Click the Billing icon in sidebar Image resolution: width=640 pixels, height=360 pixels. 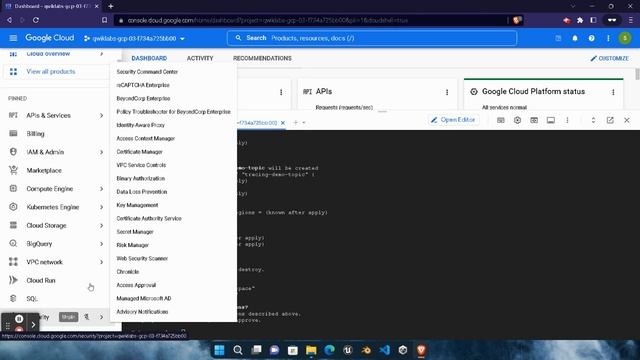pyautogui.click(x=13, y=133)
